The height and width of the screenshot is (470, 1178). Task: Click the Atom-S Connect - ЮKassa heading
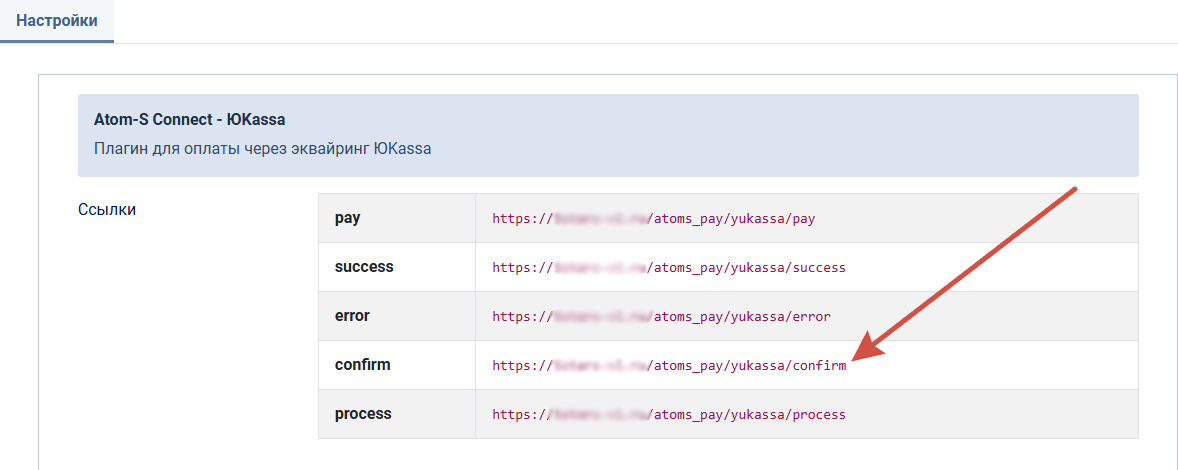coord(189,119)
